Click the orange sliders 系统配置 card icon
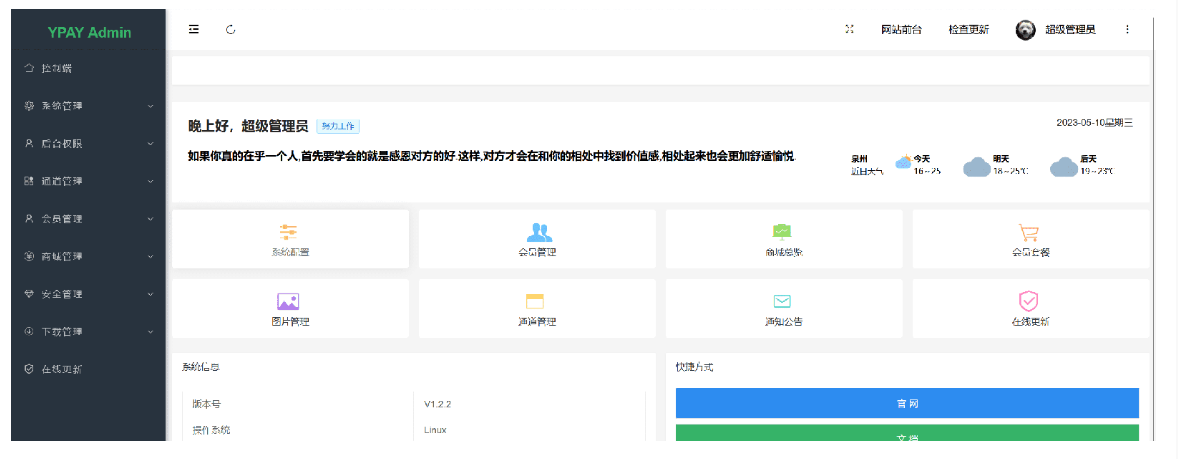Screen dimensions: 1178x459 coord(288,231)
